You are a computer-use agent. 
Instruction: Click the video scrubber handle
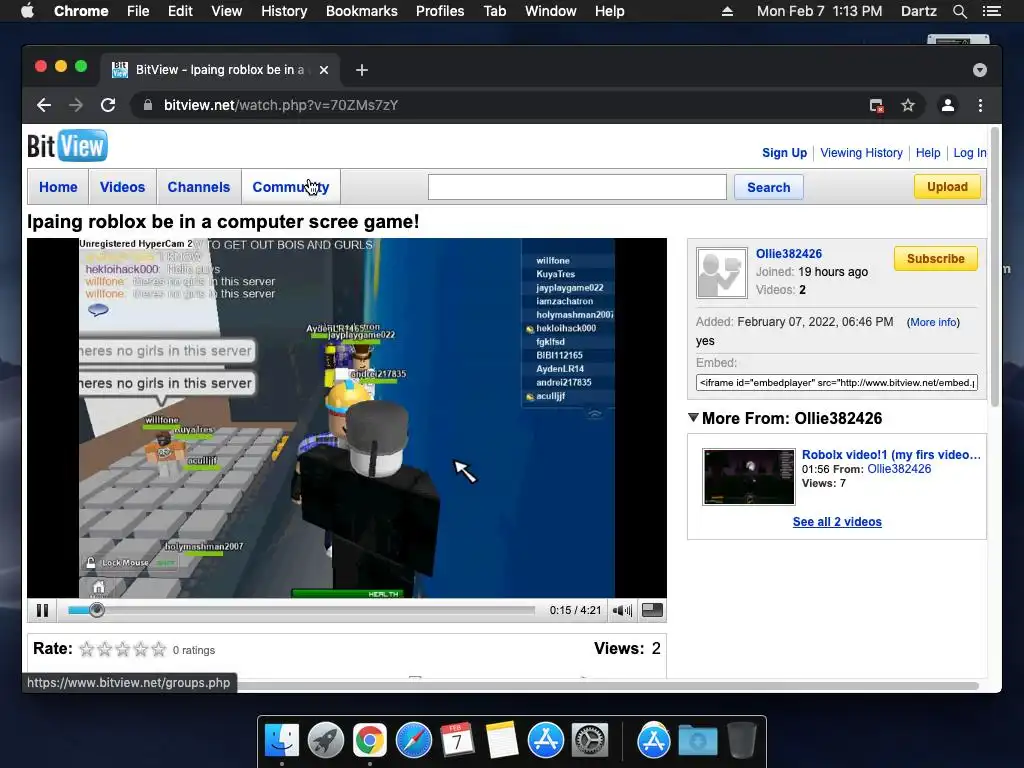pos(97,610)
